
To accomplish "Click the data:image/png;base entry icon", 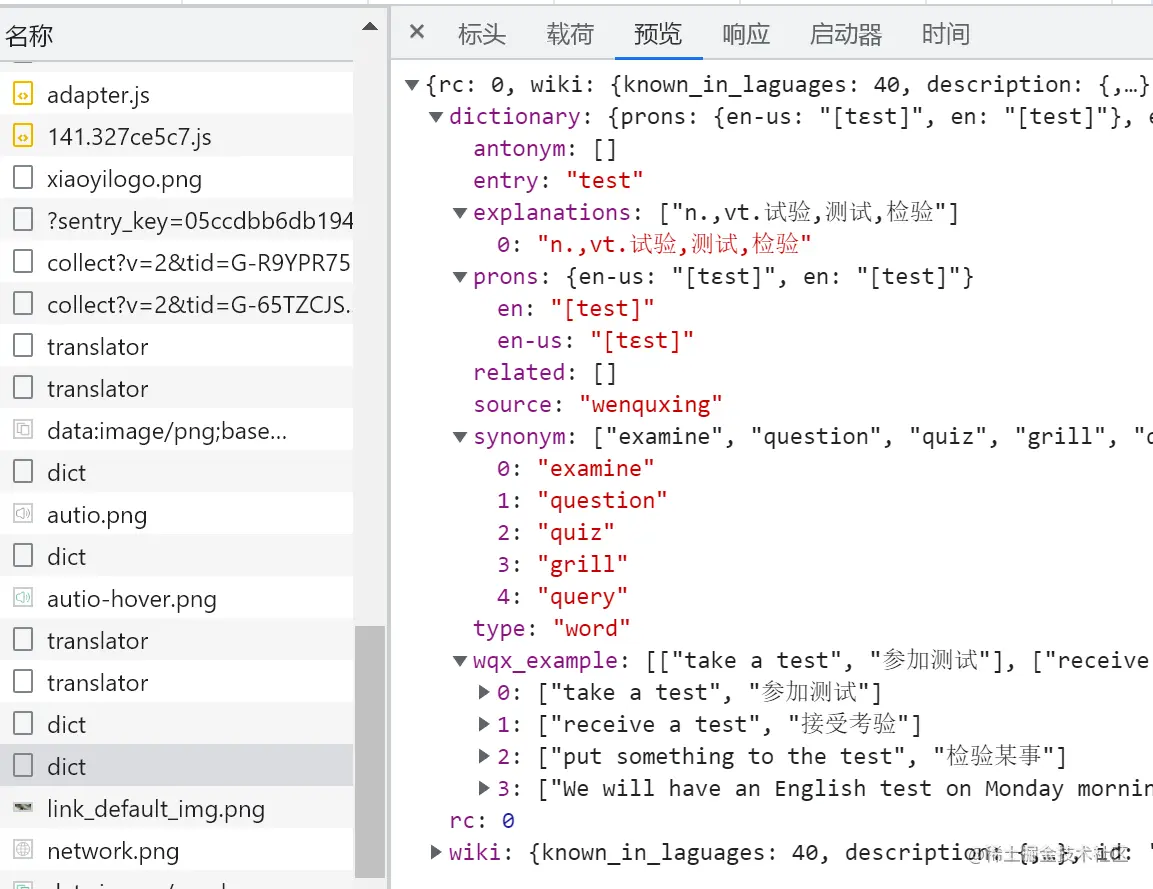I will click(x=23, y=429).
